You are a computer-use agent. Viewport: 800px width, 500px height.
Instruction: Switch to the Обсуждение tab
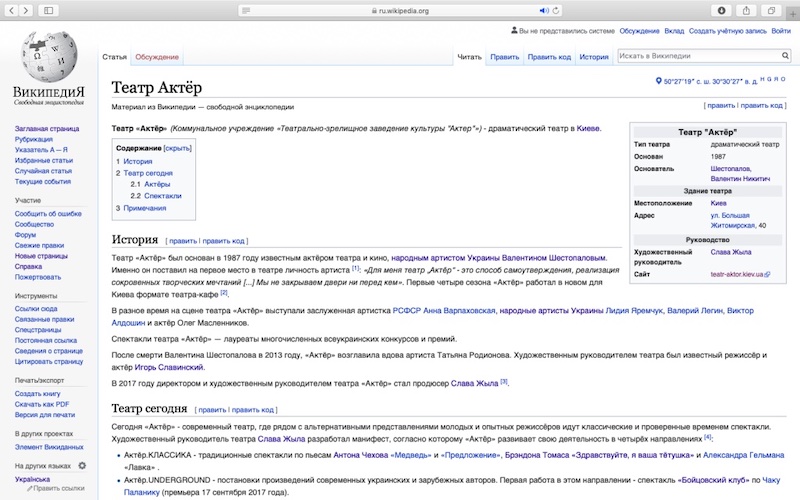pos(157,57)
